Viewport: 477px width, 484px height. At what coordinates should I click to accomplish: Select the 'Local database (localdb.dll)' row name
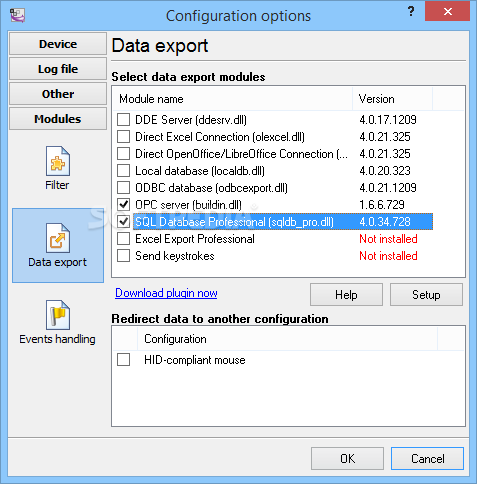tap(200, 171)
